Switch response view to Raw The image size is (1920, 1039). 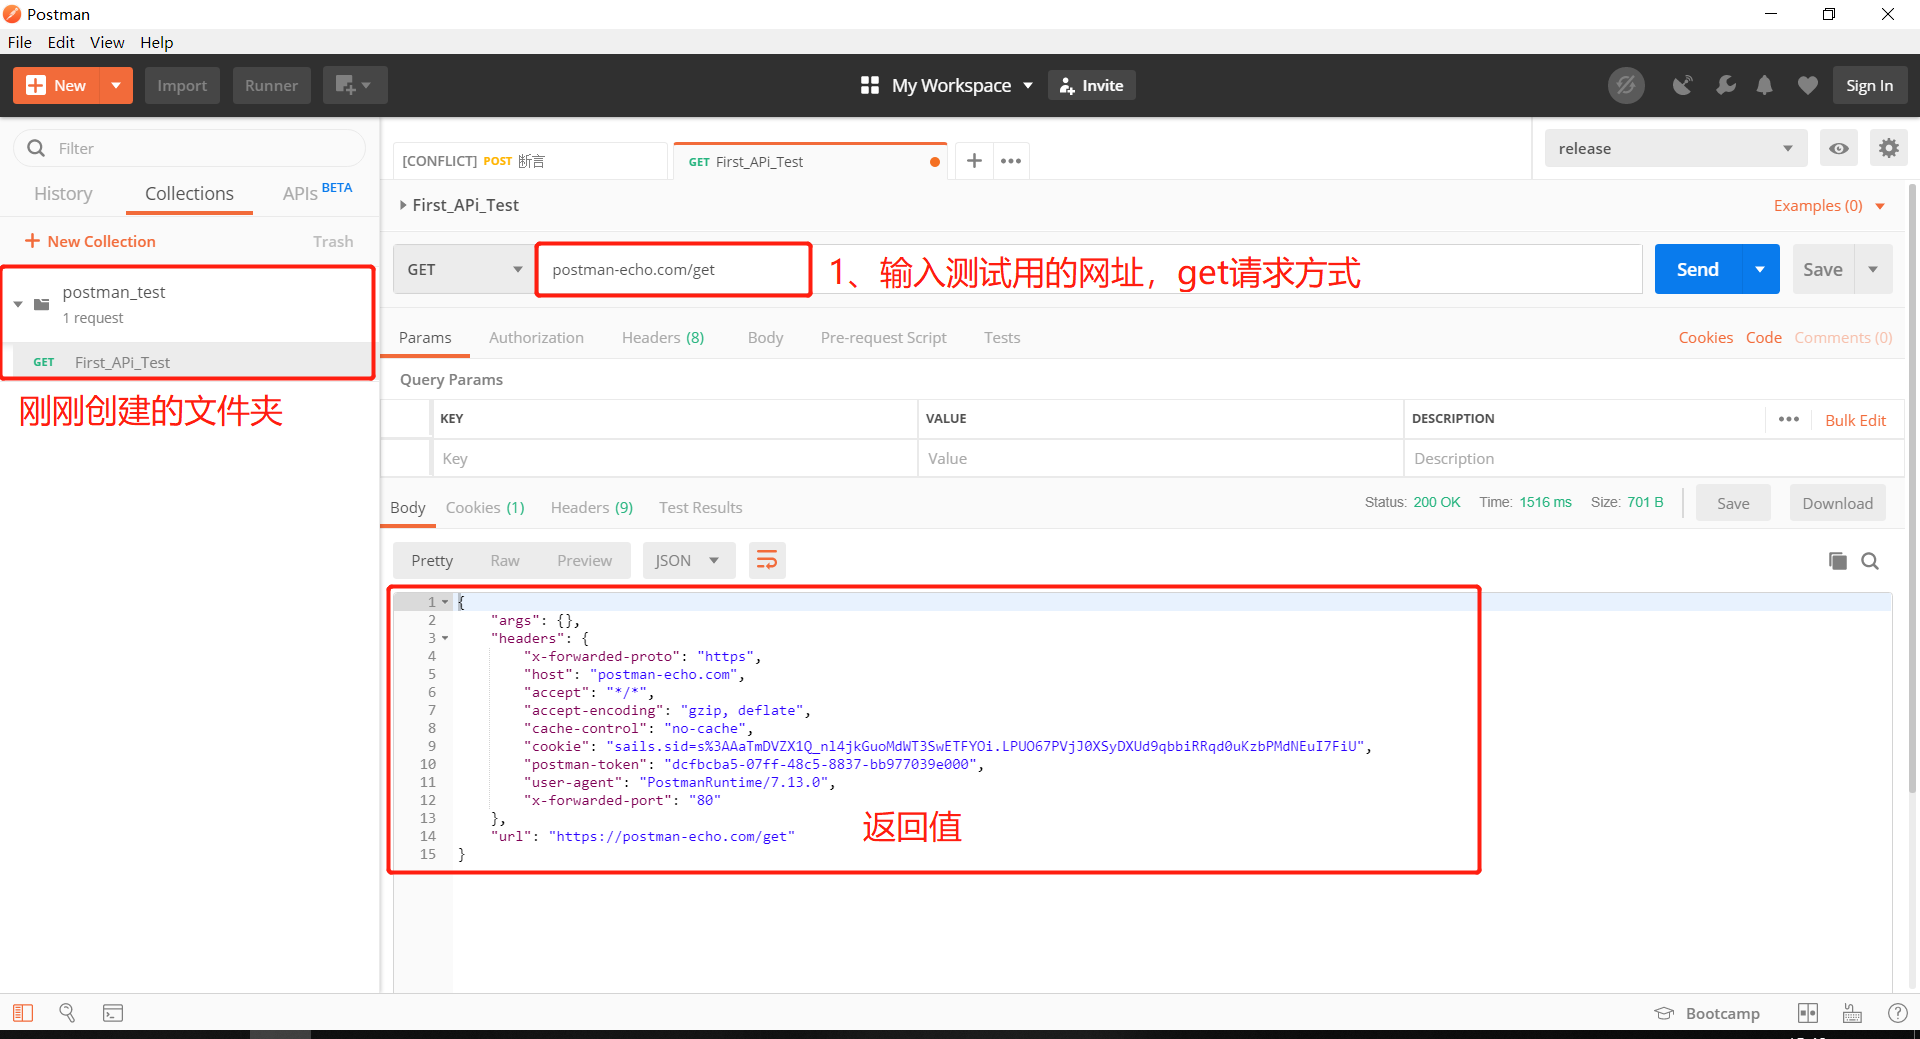coord(505,561)
